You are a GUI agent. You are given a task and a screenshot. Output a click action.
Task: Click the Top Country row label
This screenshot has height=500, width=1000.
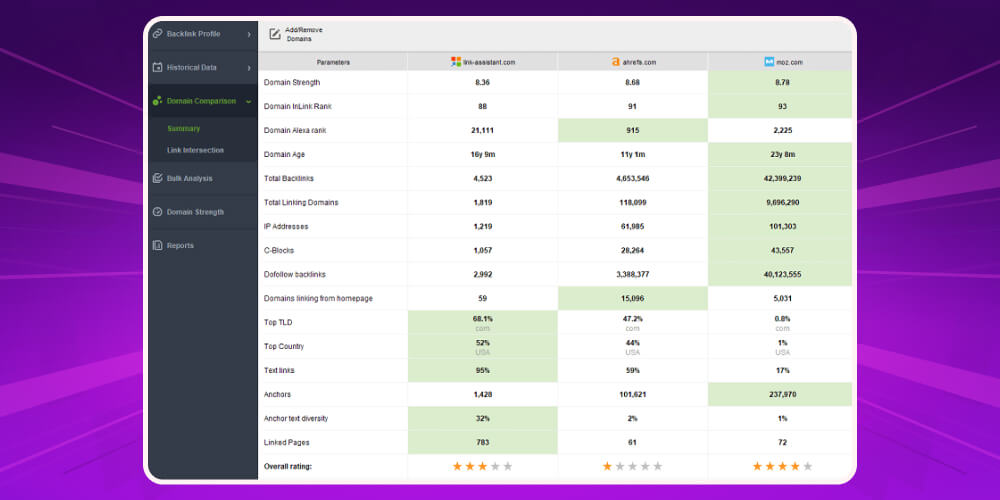click(x=284, y=346)
